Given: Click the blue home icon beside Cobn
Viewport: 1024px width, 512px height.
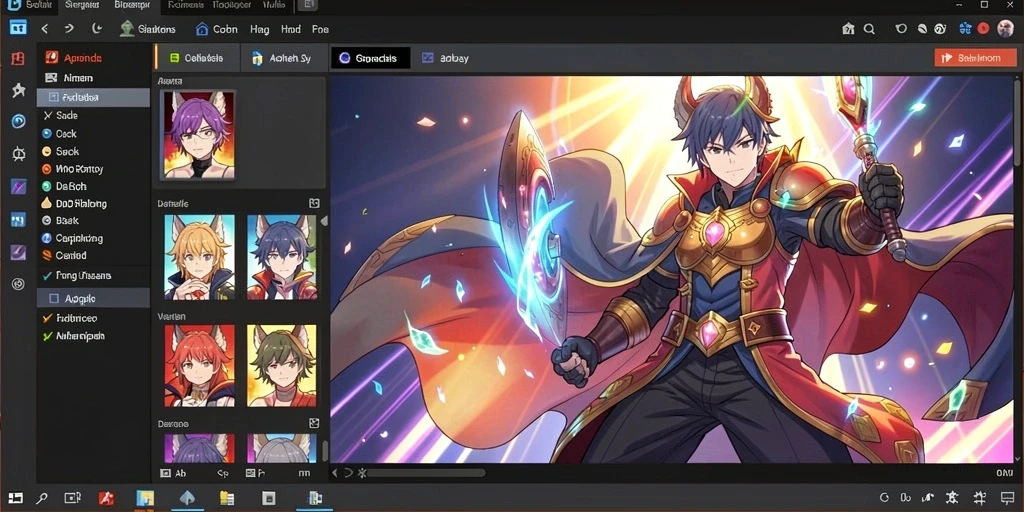Looking at the screenshot, I should (x=202, y=29).
